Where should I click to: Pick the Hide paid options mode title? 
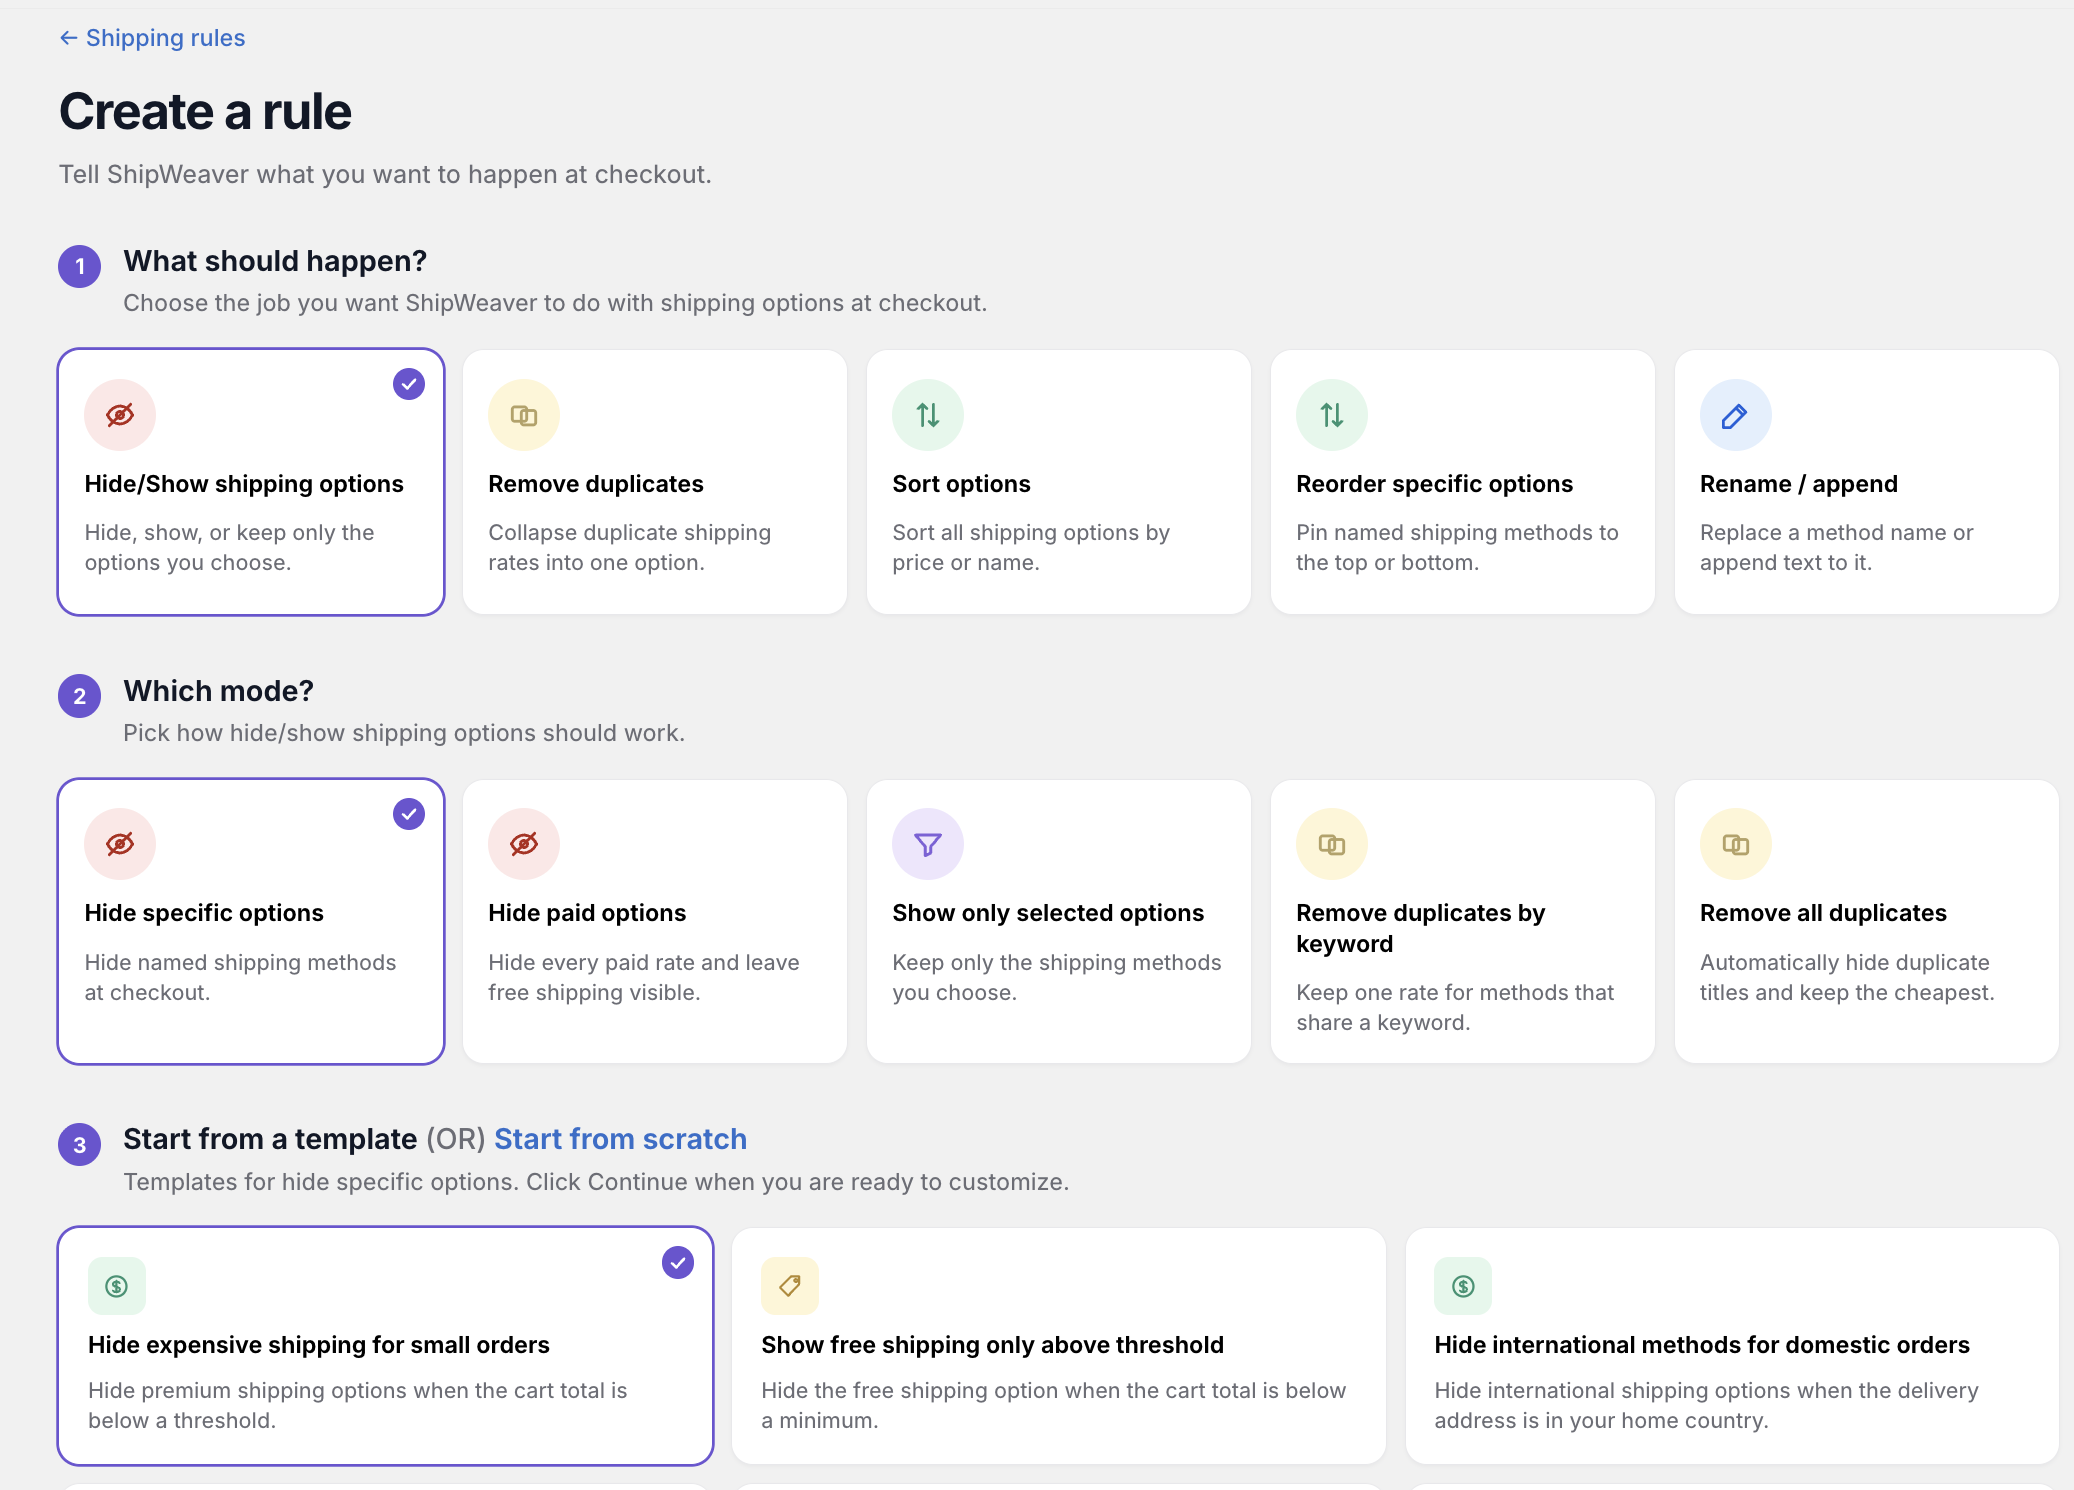click(x=587, y=913)
